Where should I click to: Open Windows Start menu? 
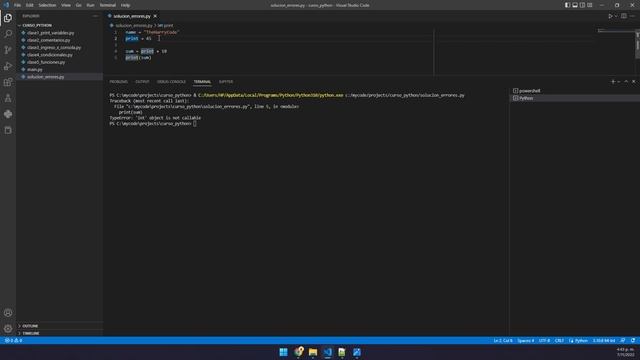click(283, 352)
